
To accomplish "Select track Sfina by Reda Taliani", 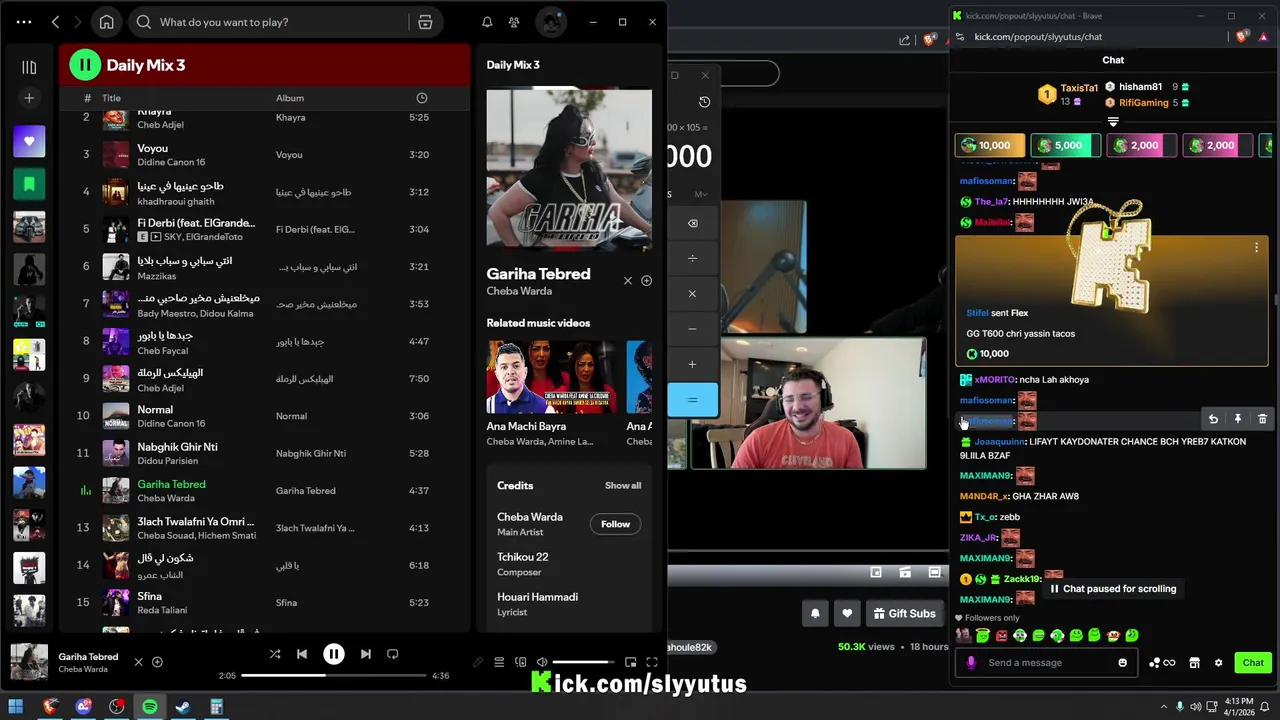I will coord(265,602).
